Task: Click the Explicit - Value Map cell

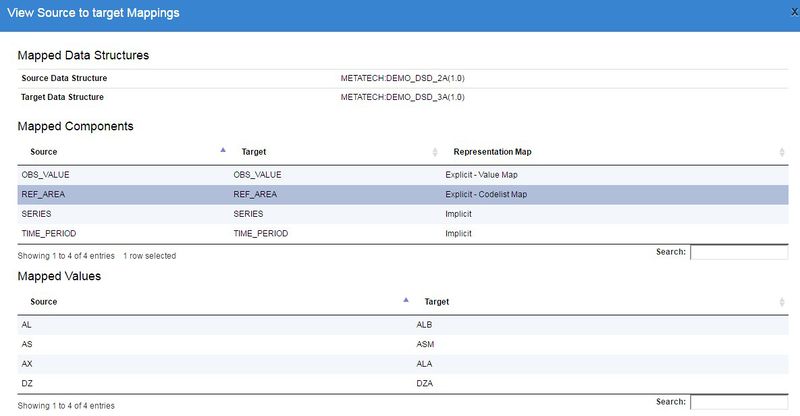Action: [x=481, y=175]
